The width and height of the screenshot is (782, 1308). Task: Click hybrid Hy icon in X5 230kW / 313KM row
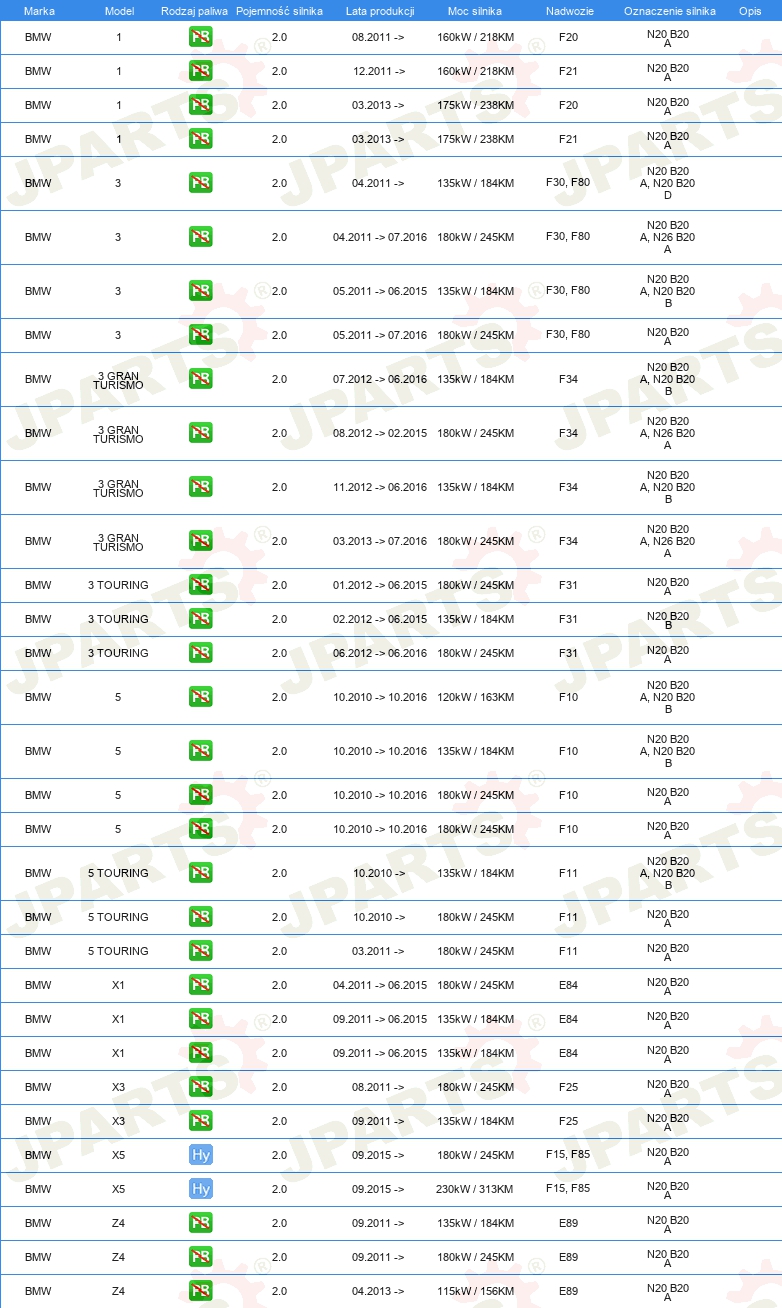201,1189
